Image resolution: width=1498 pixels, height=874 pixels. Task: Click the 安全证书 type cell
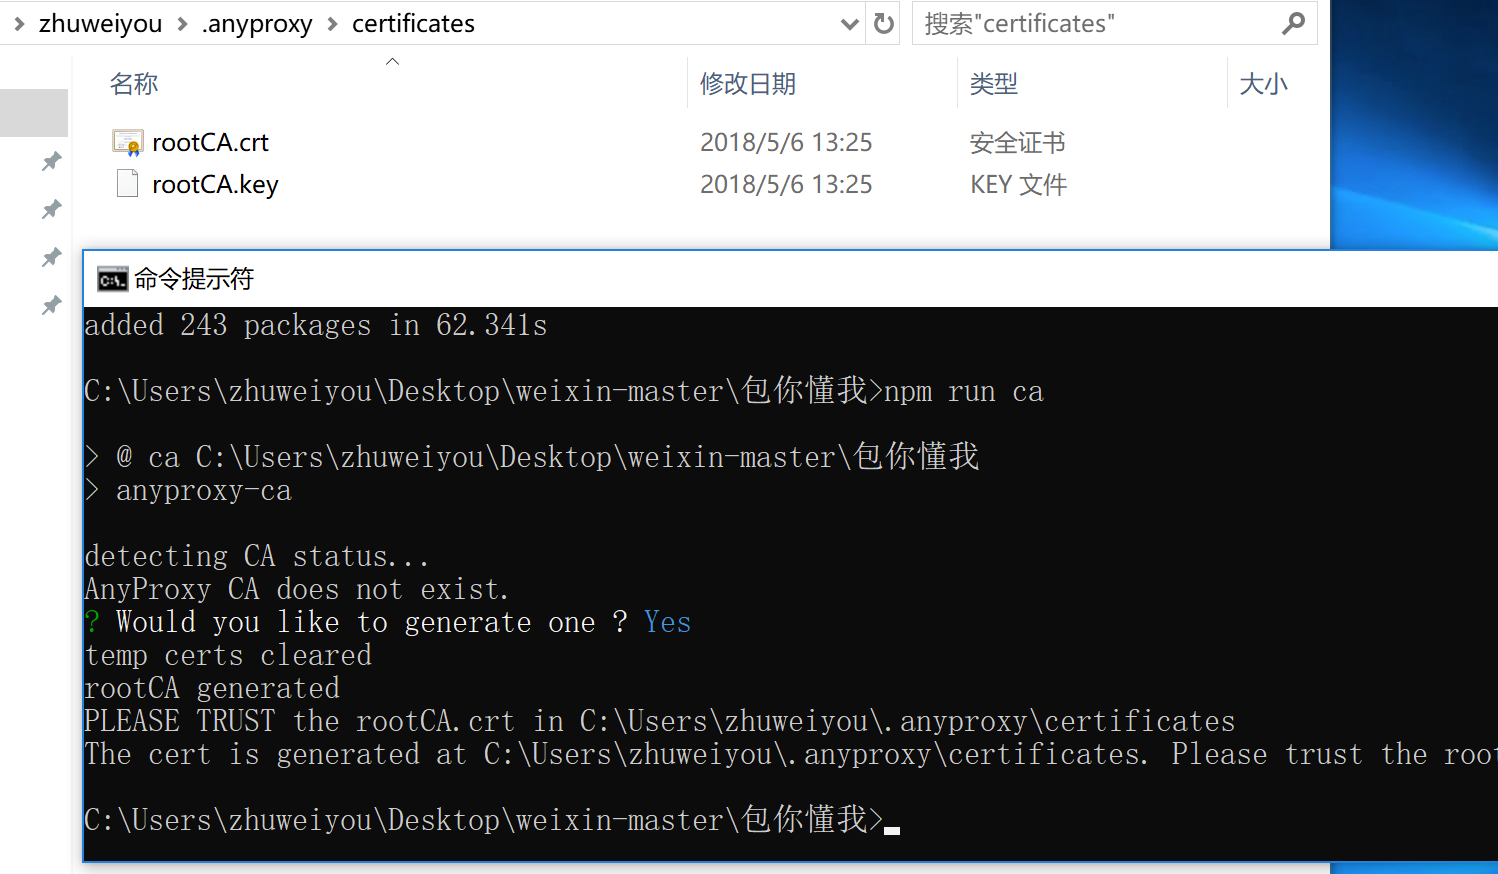[1018, 143]
